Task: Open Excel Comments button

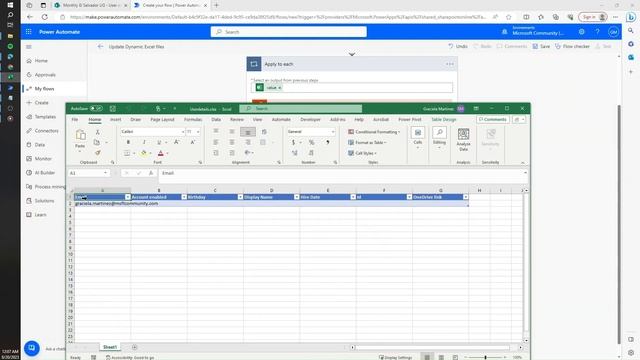Action: point(493,120)
